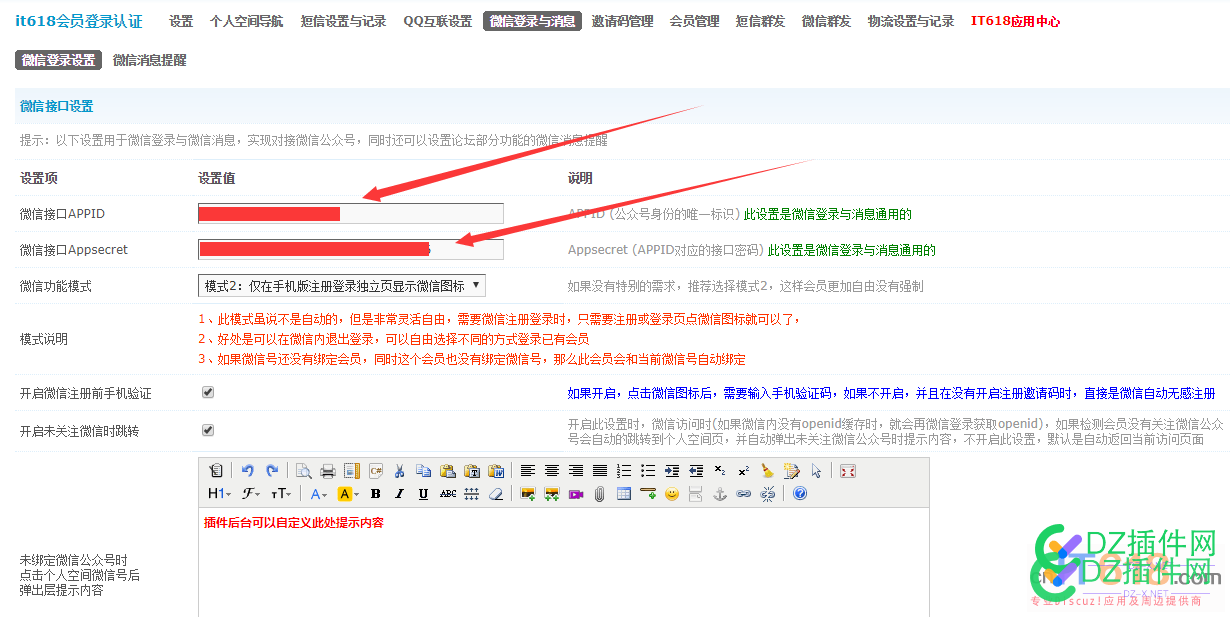Image resolution: width=1230 pixels, height=617 pixels.
Task: Open the 会员管理 menu item
Action: (693, 20)
